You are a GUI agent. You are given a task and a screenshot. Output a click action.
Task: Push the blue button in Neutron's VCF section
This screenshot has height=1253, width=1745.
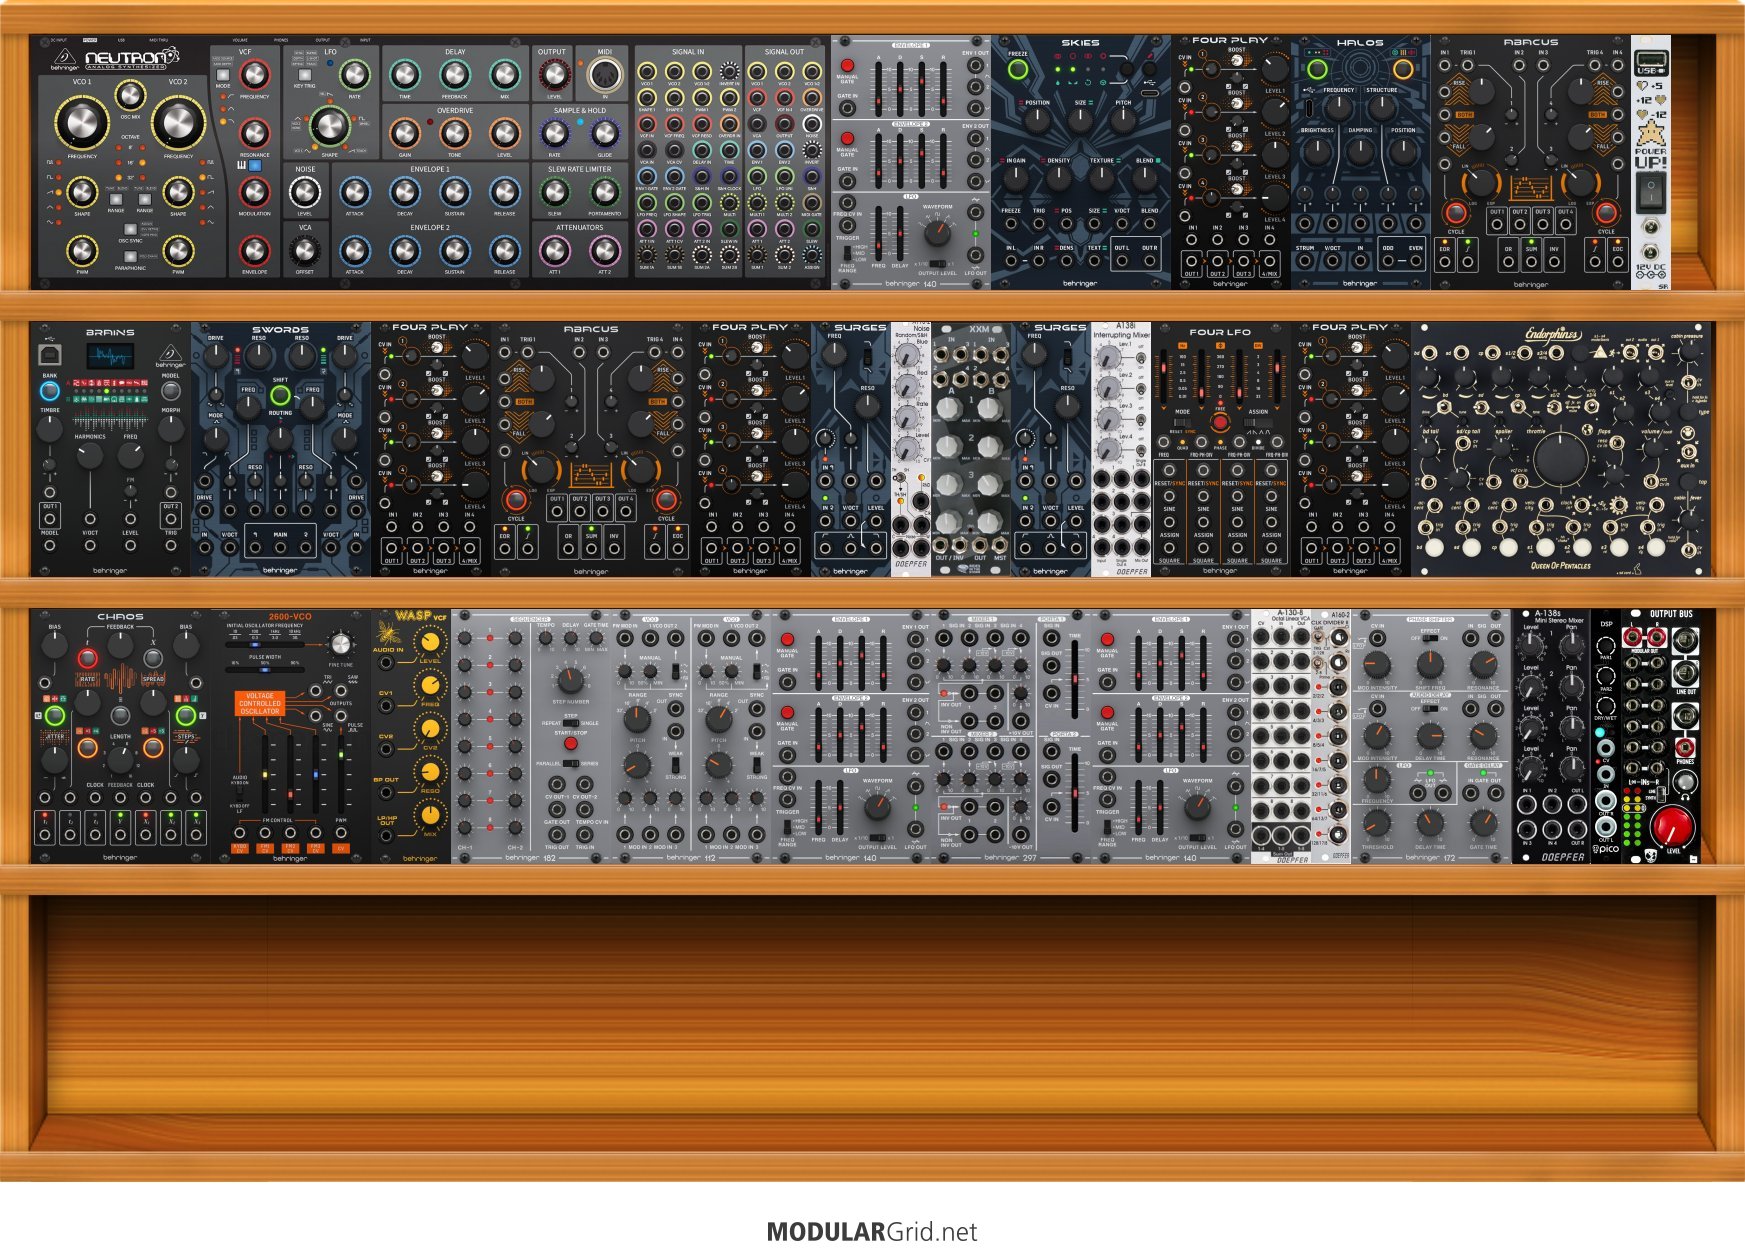(254, 165)
